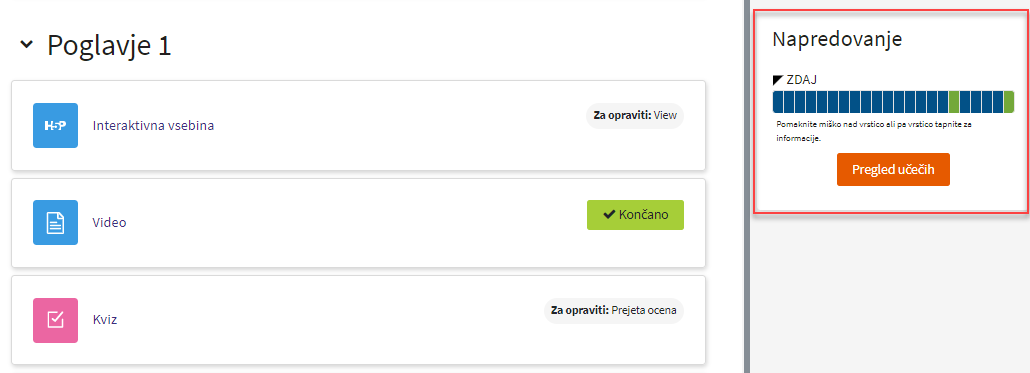
Task: Toggle the Končano completion button for Video
Action: click(635, 215)
